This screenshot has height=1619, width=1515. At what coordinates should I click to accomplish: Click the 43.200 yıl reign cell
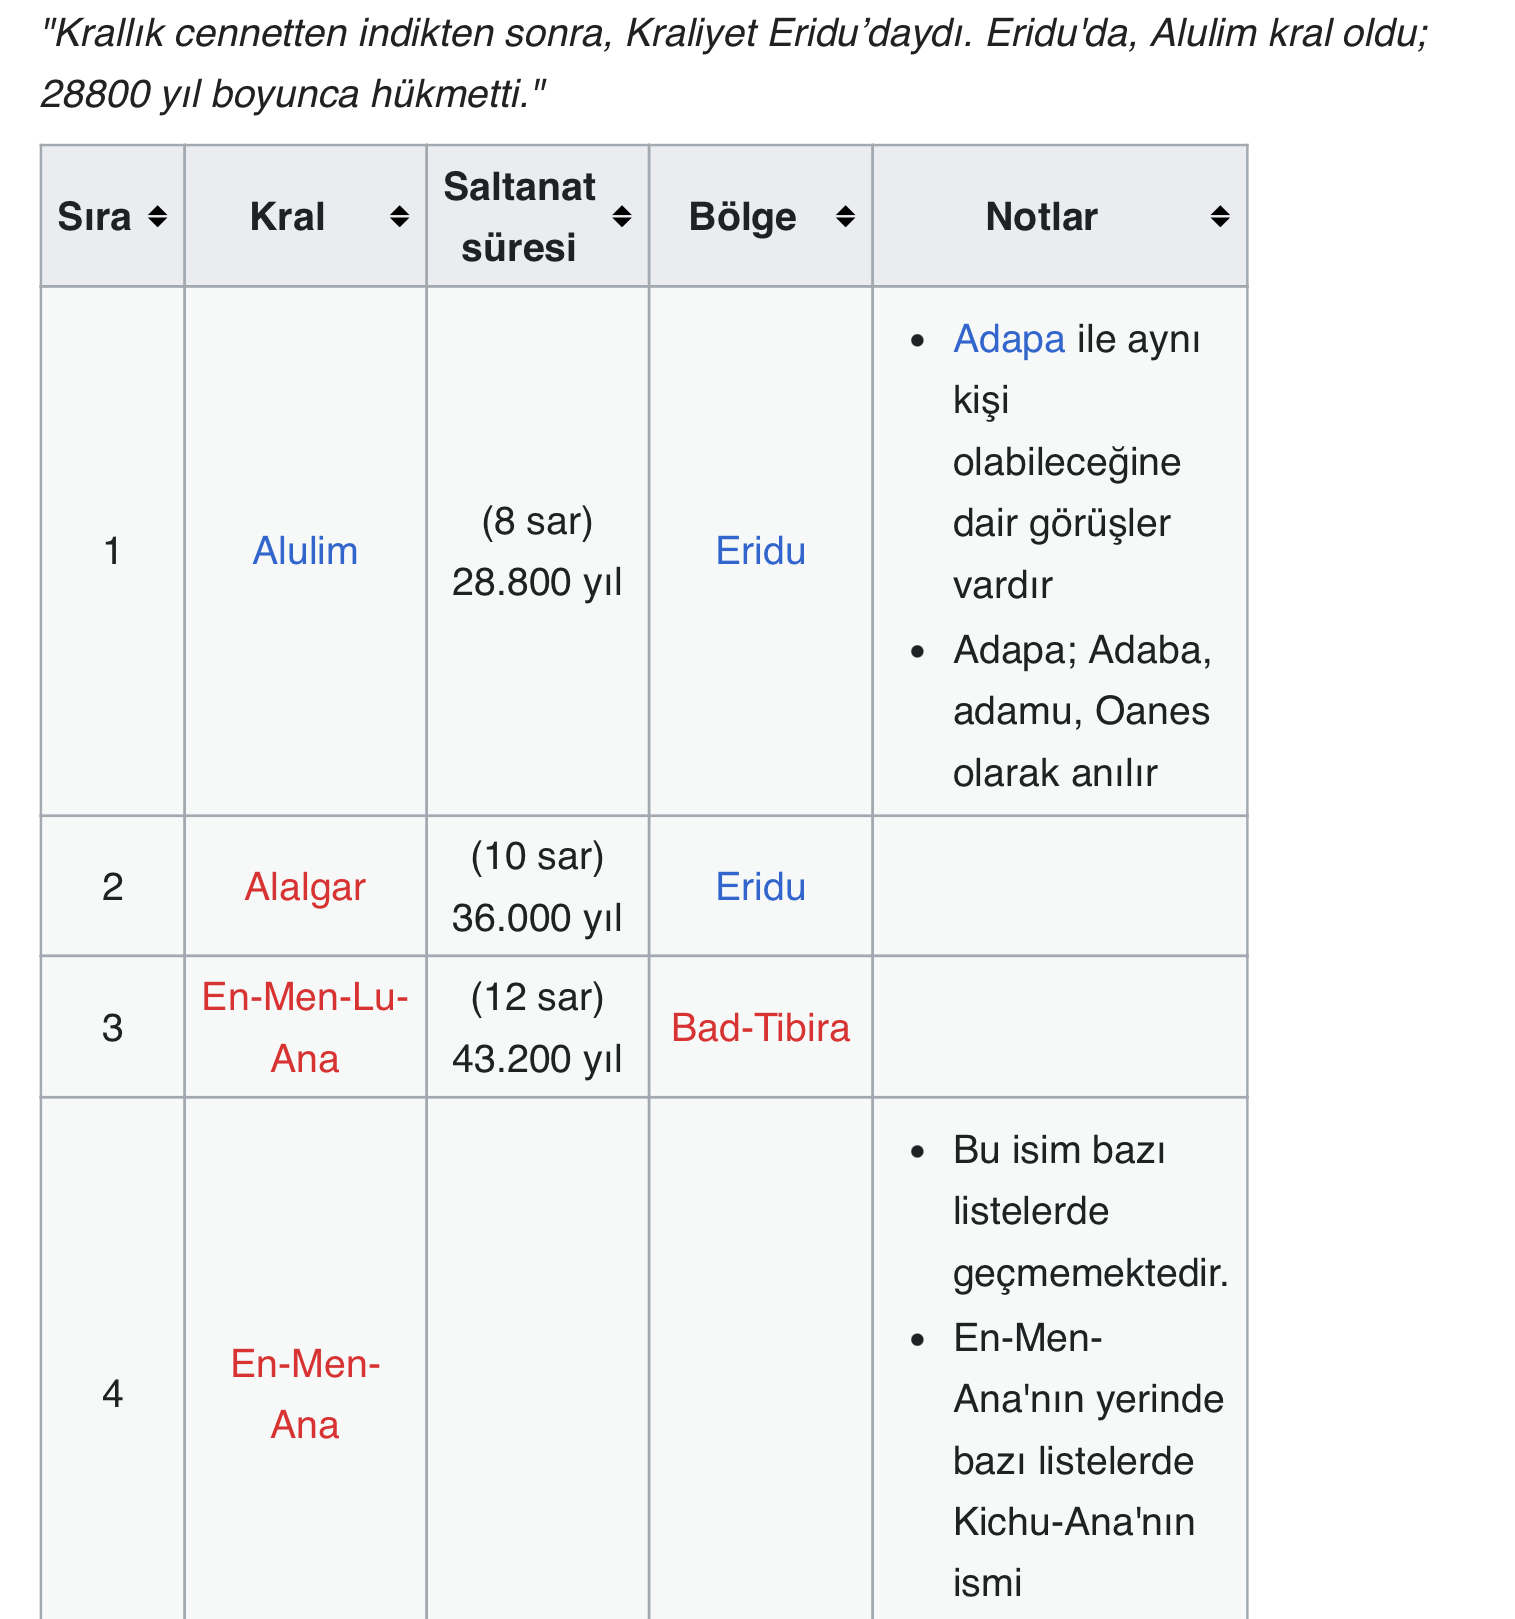pos(537,1059)
